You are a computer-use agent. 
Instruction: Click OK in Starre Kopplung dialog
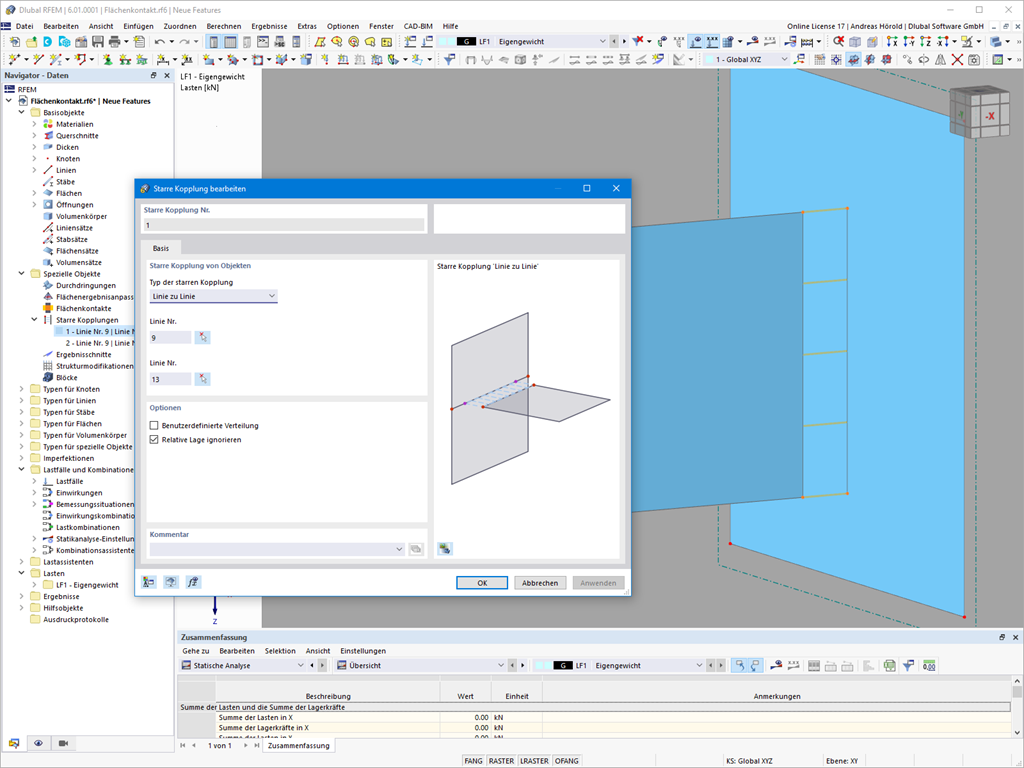pyautogui.click(x=482, y=583)
